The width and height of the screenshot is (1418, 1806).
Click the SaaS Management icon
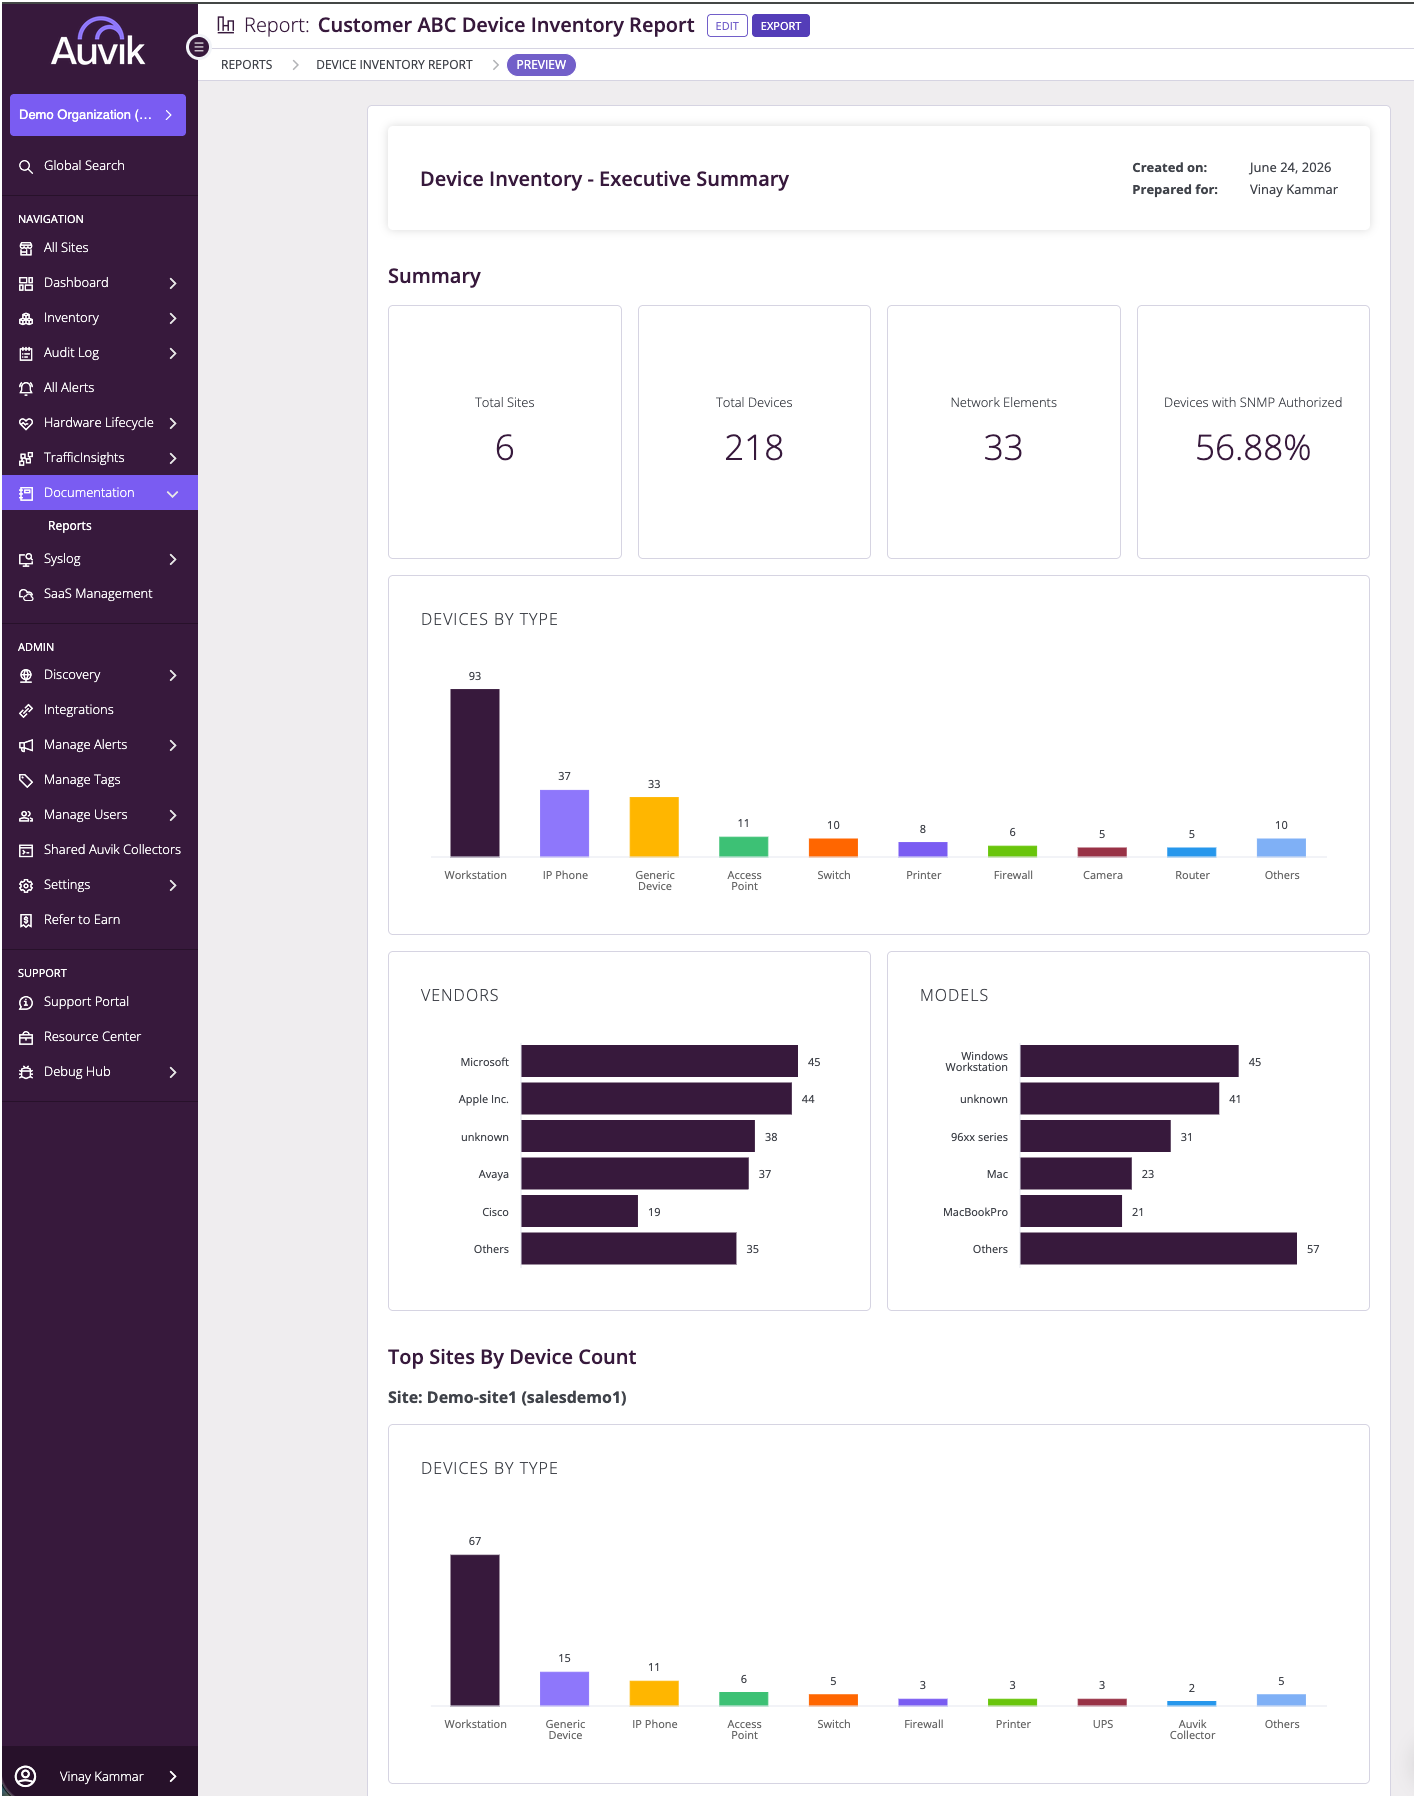(26, 594)
